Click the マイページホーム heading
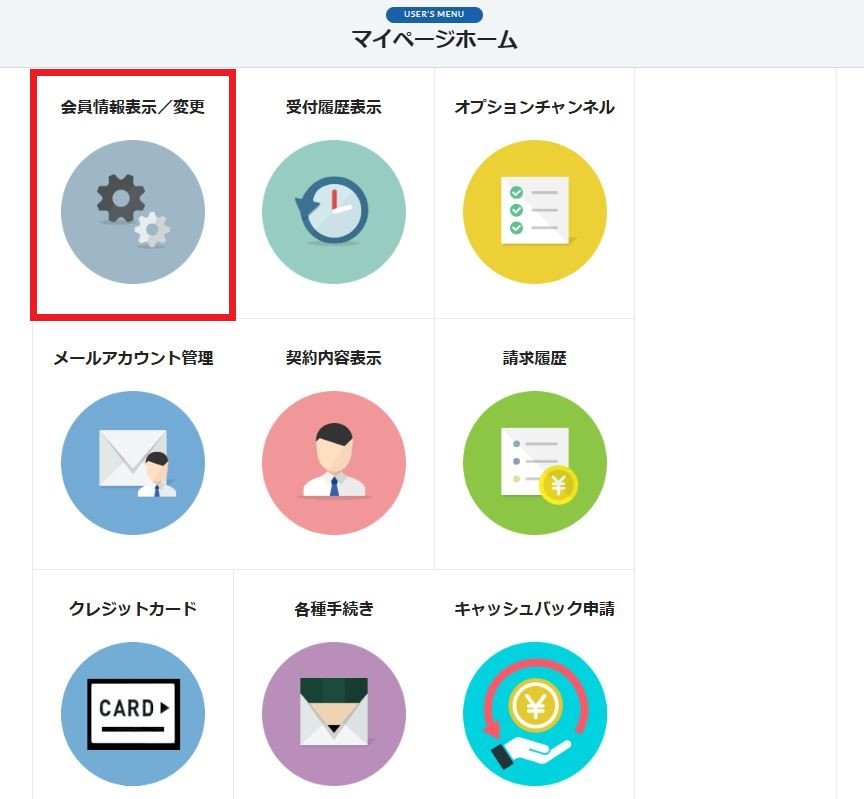 pyautogui.click(x=434, y=40)
